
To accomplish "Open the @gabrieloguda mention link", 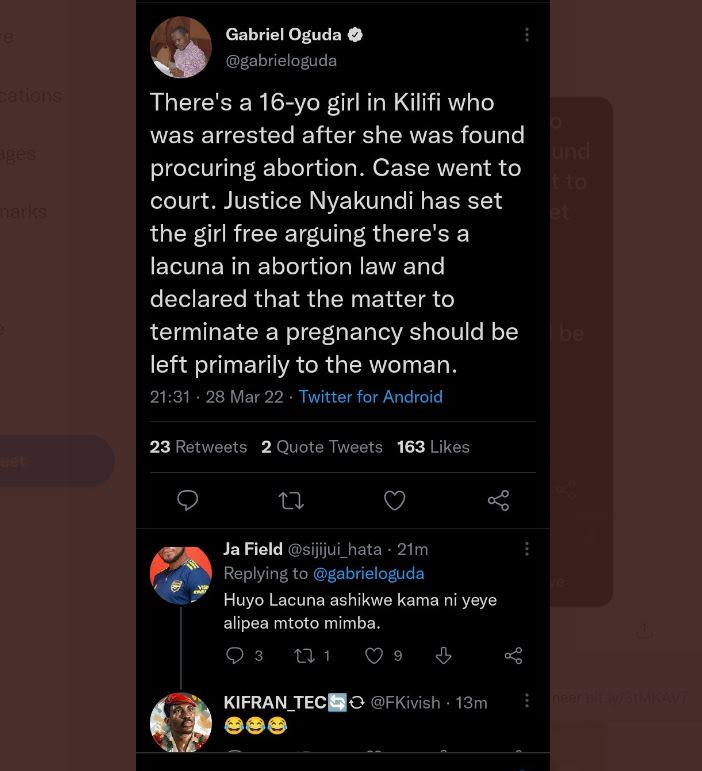I will click(x=368, y=574).
